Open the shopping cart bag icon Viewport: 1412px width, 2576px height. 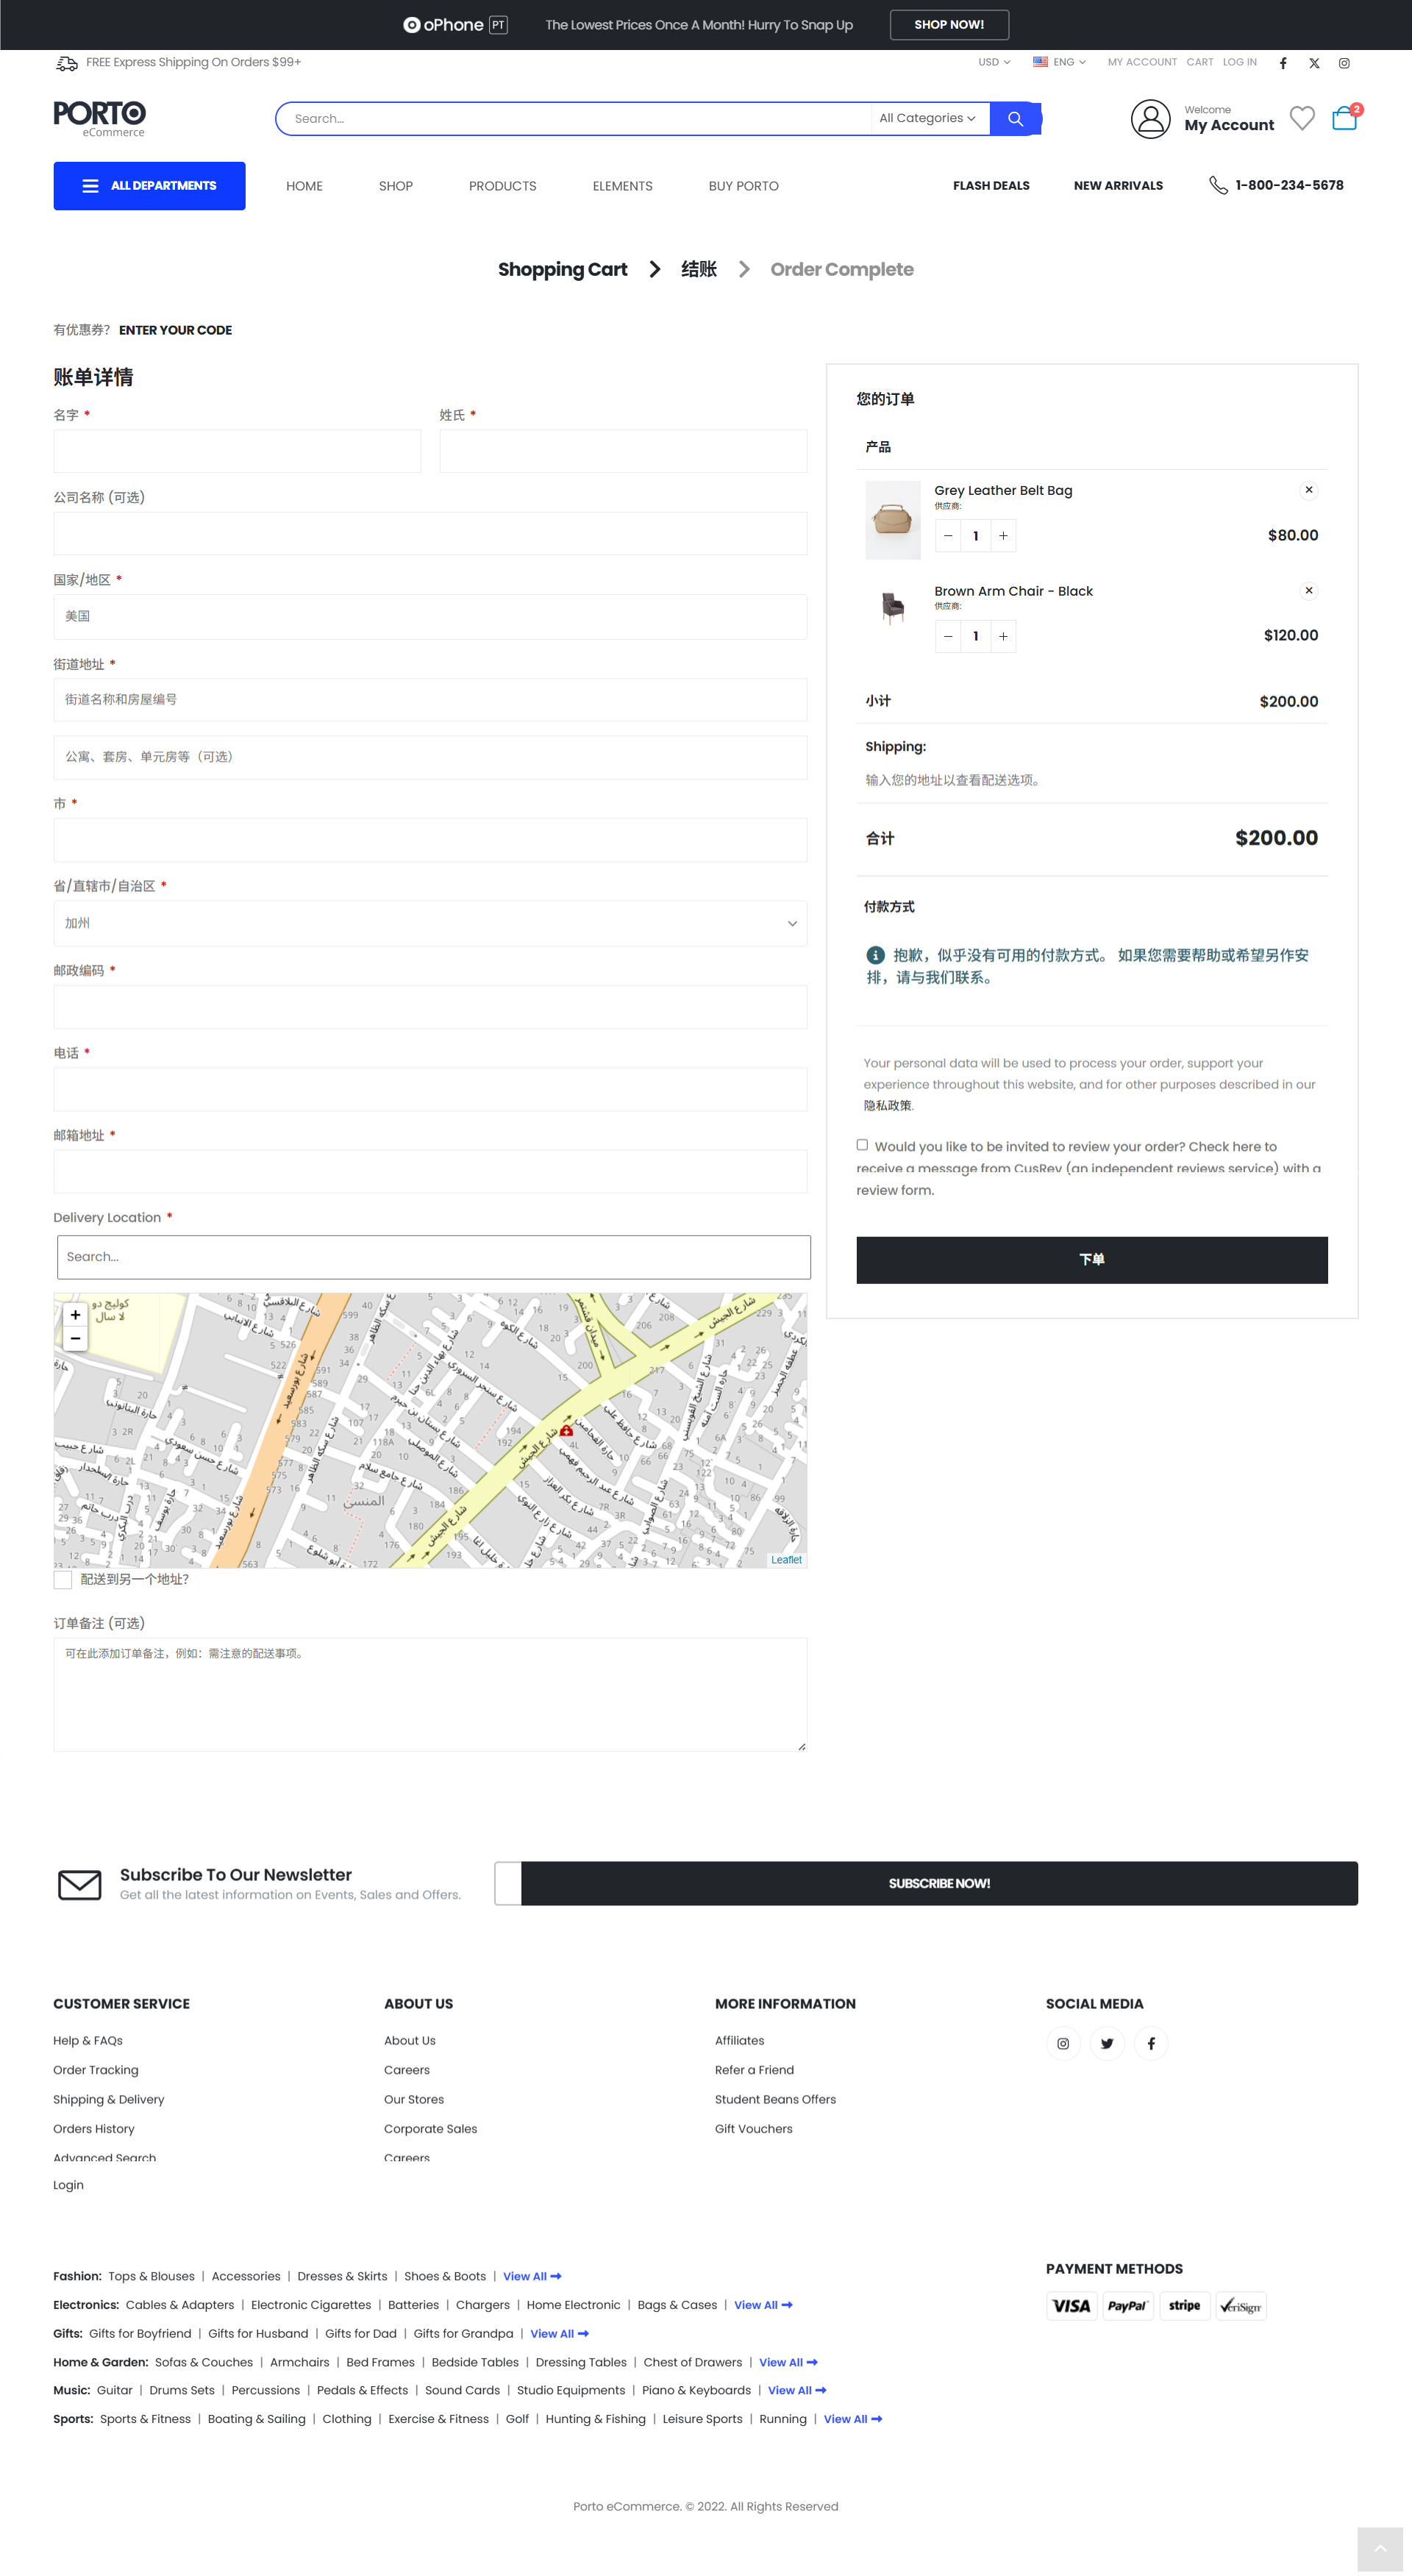click(1344, 119)
